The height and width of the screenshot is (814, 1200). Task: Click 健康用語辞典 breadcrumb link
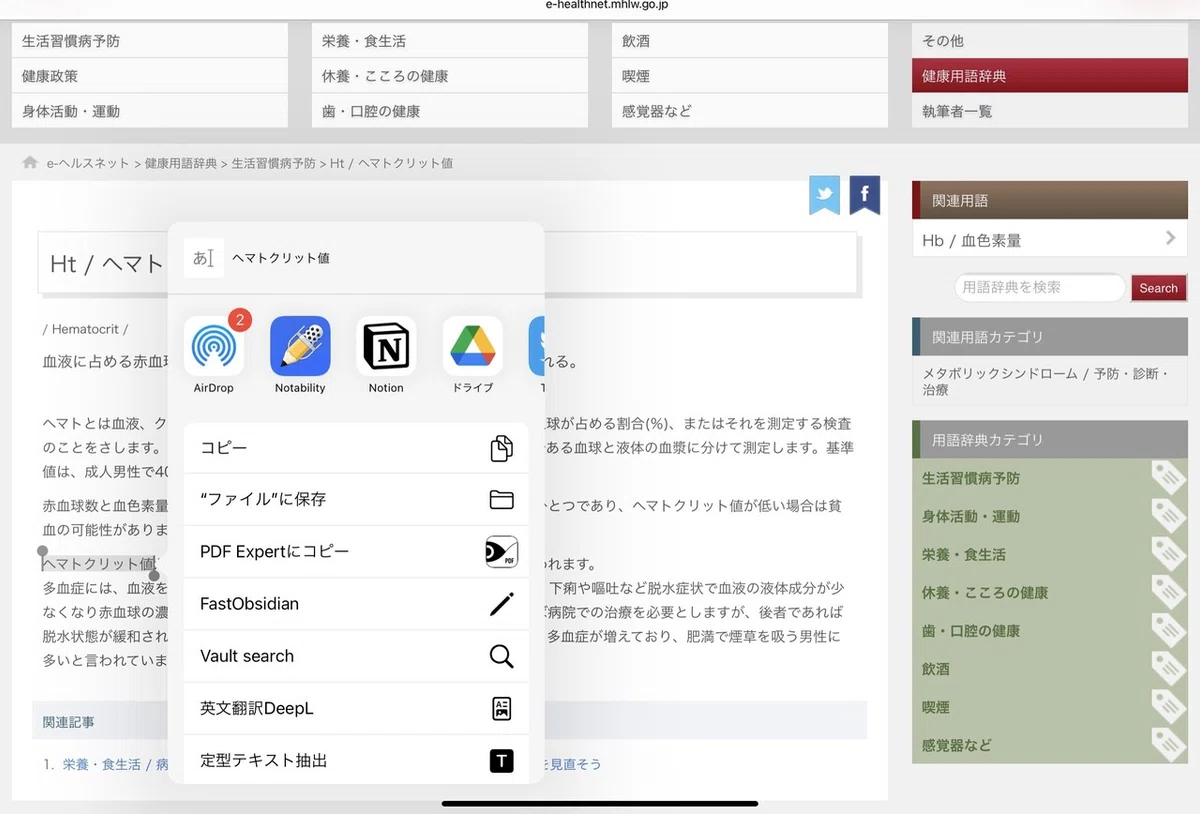tap(180, 163)
